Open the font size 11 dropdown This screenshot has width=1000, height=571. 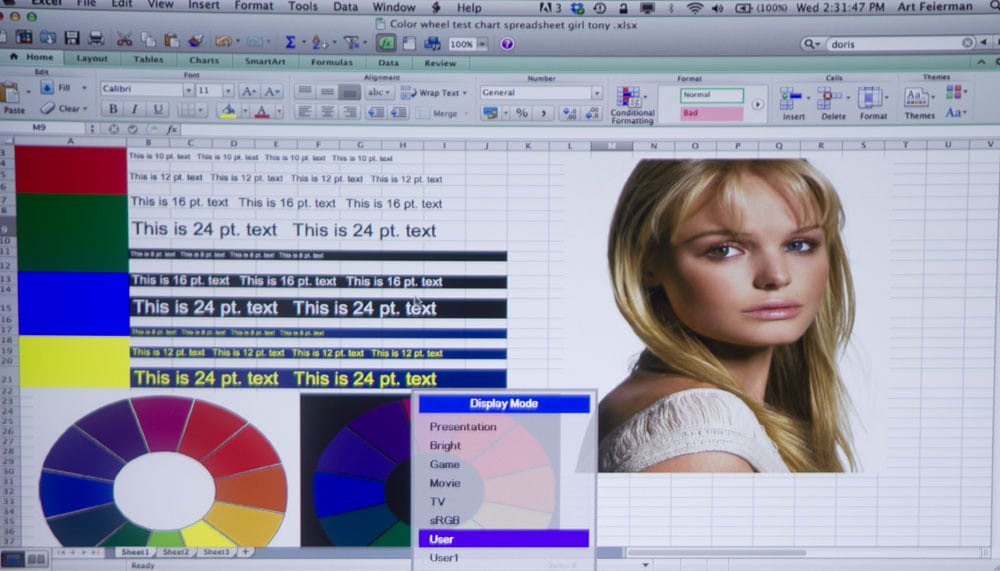click(x=228, y=91)
